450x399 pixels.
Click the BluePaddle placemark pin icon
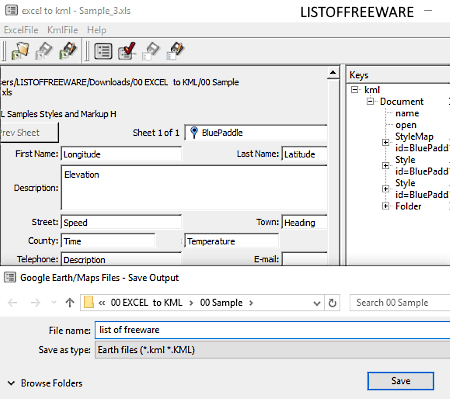click(x=194, y=132)
